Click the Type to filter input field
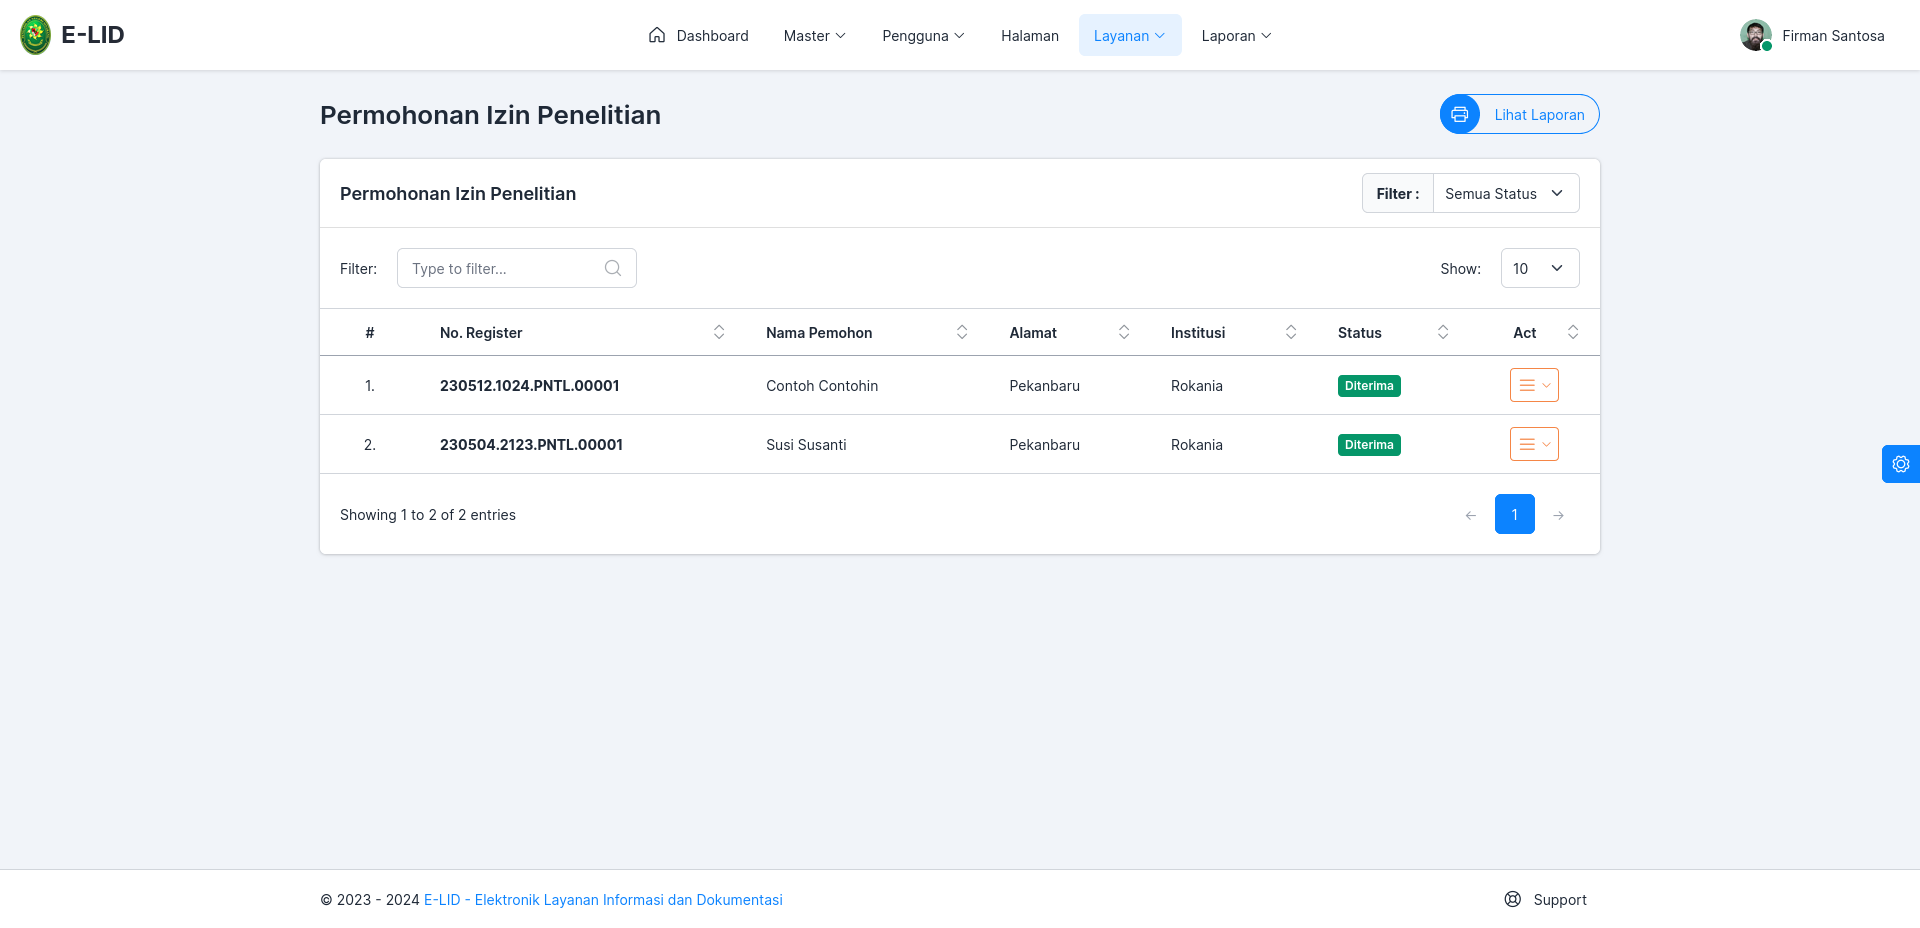This screenshot has height=928, width=1920. [517, 268]
